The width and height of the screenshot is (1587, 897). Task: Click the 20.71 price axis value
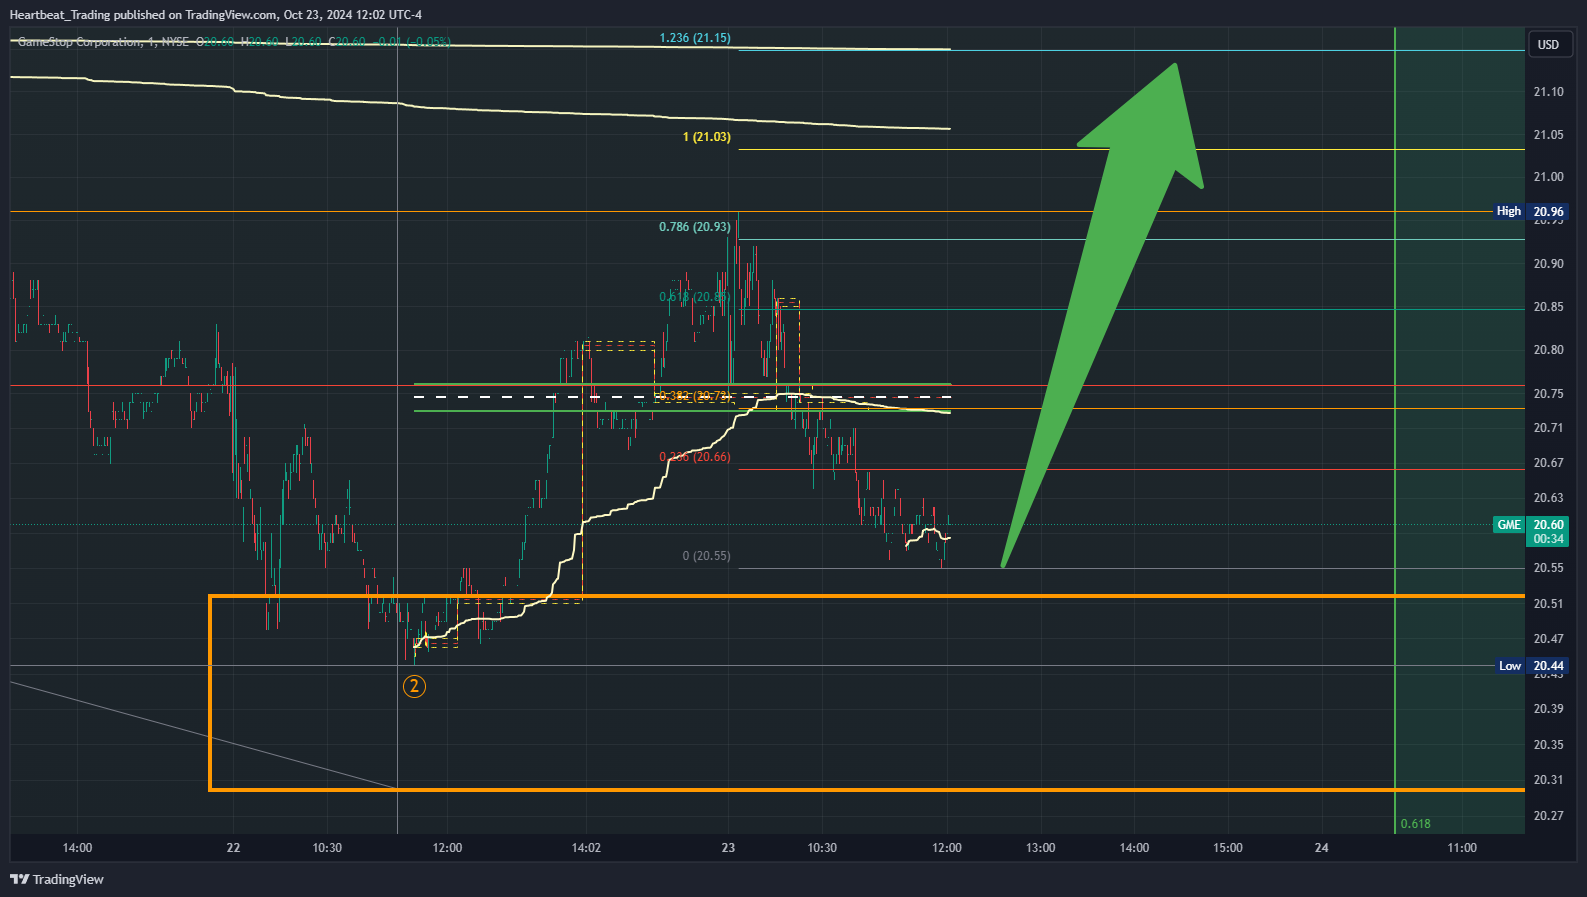(x=1548, y=428)
